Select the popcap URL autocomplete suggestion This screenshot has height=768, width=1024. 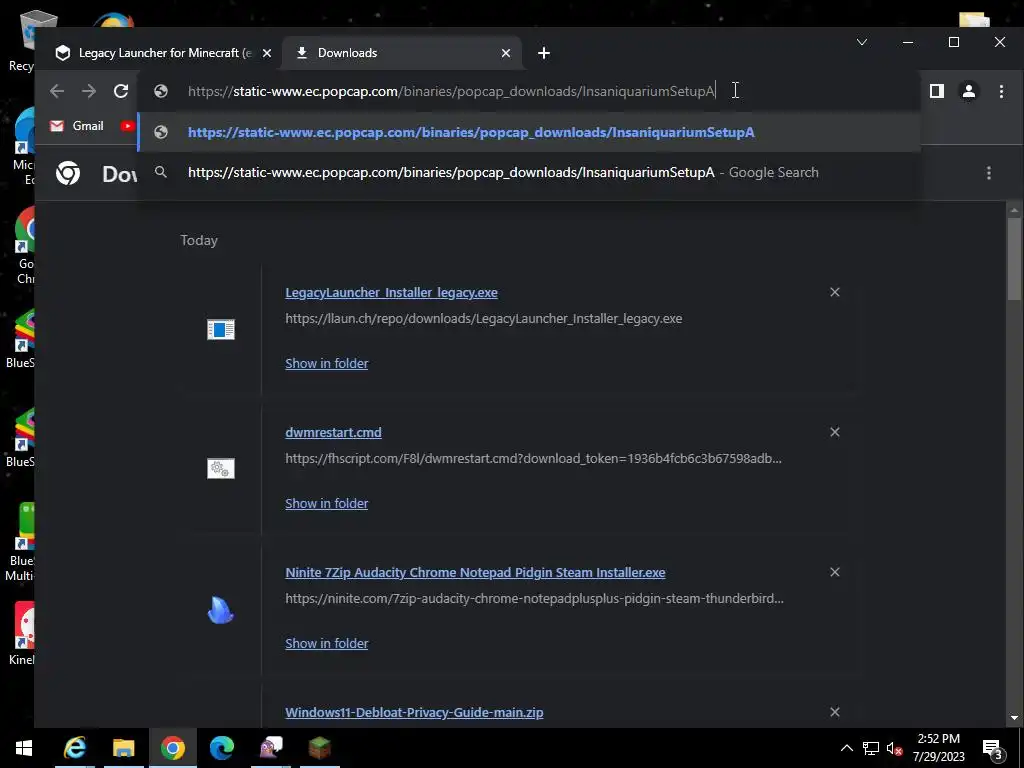click(x=529, y=132)
